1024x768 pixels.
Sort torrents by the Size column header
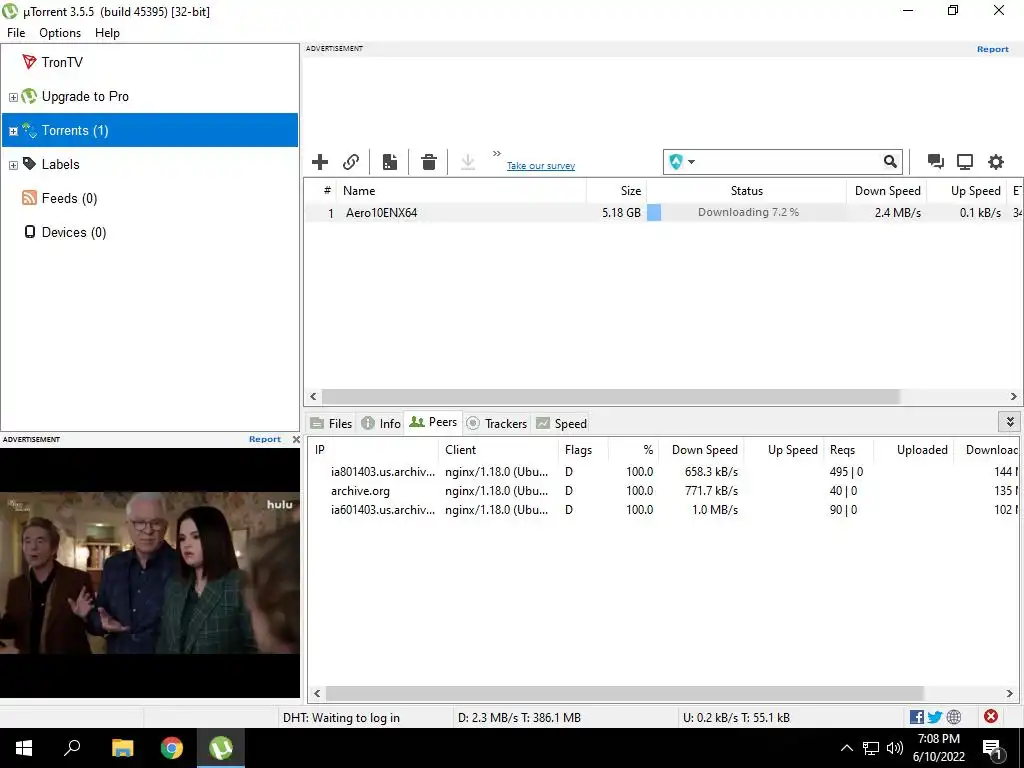click(616, 191)
